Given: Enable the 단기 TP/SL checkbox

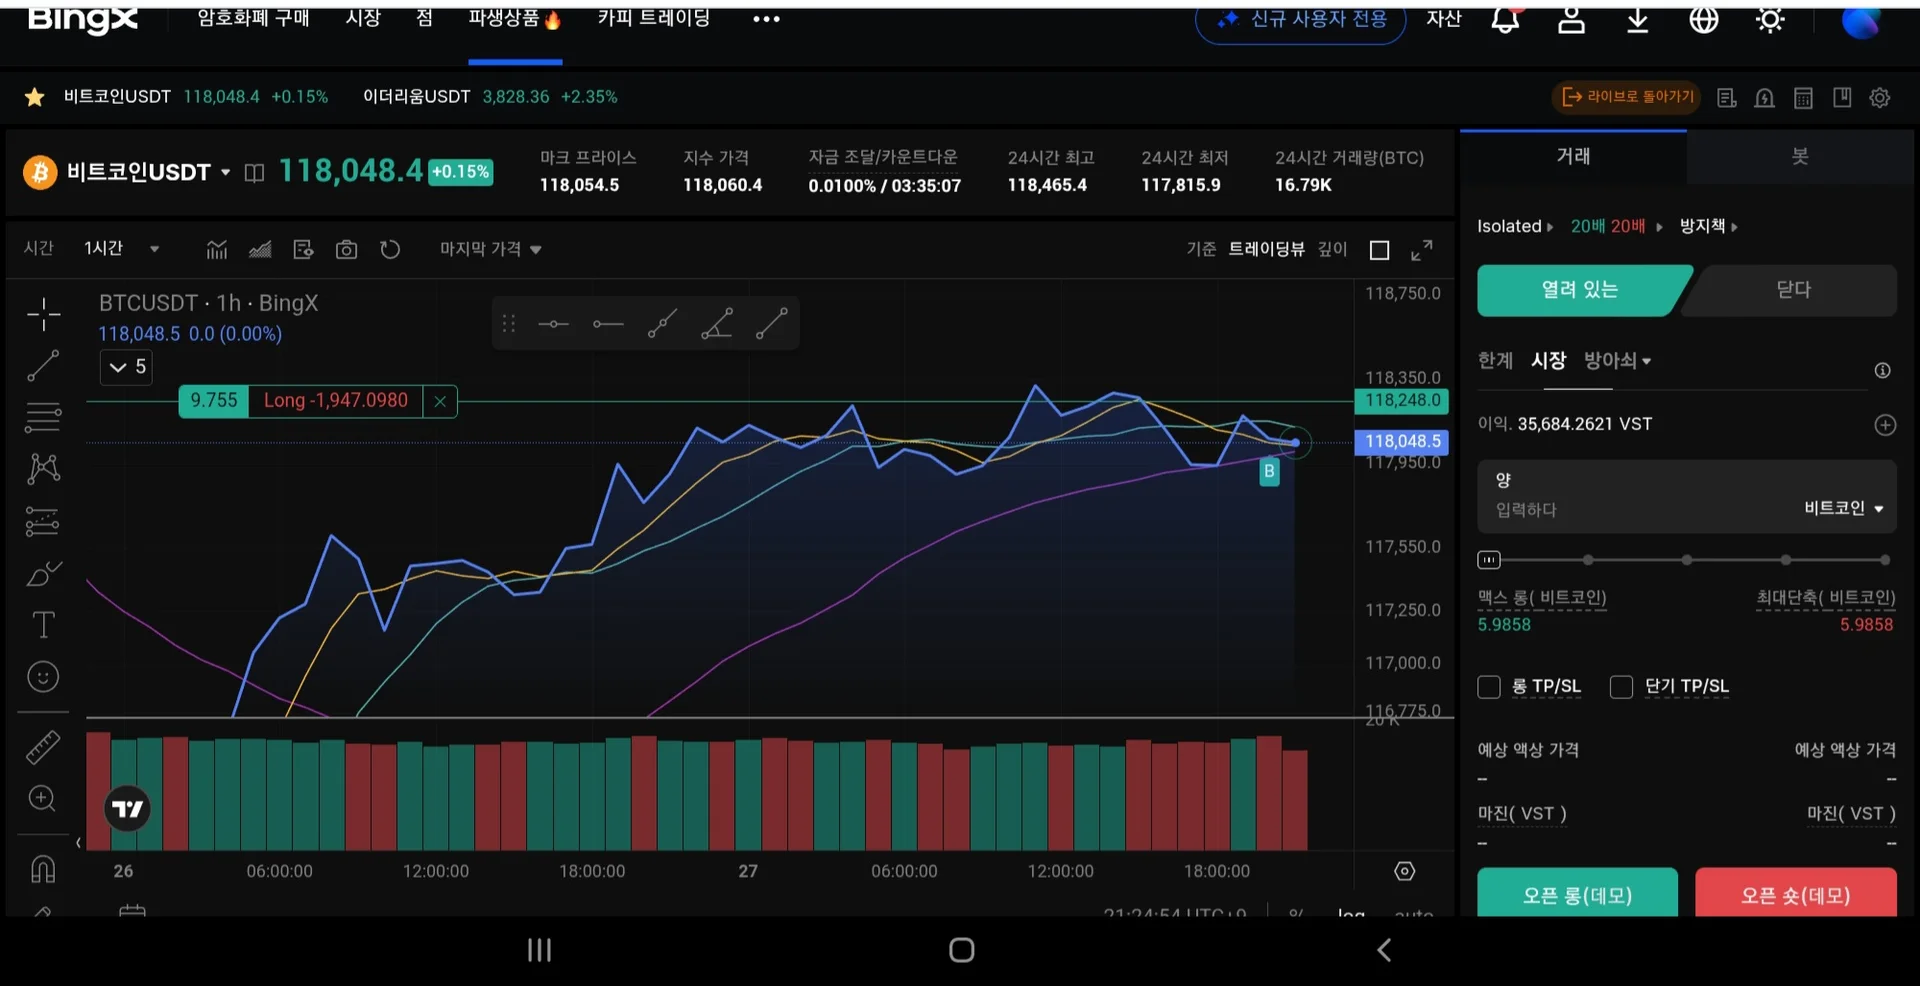Looking at the screenshot, I should tap(1621, 687).
